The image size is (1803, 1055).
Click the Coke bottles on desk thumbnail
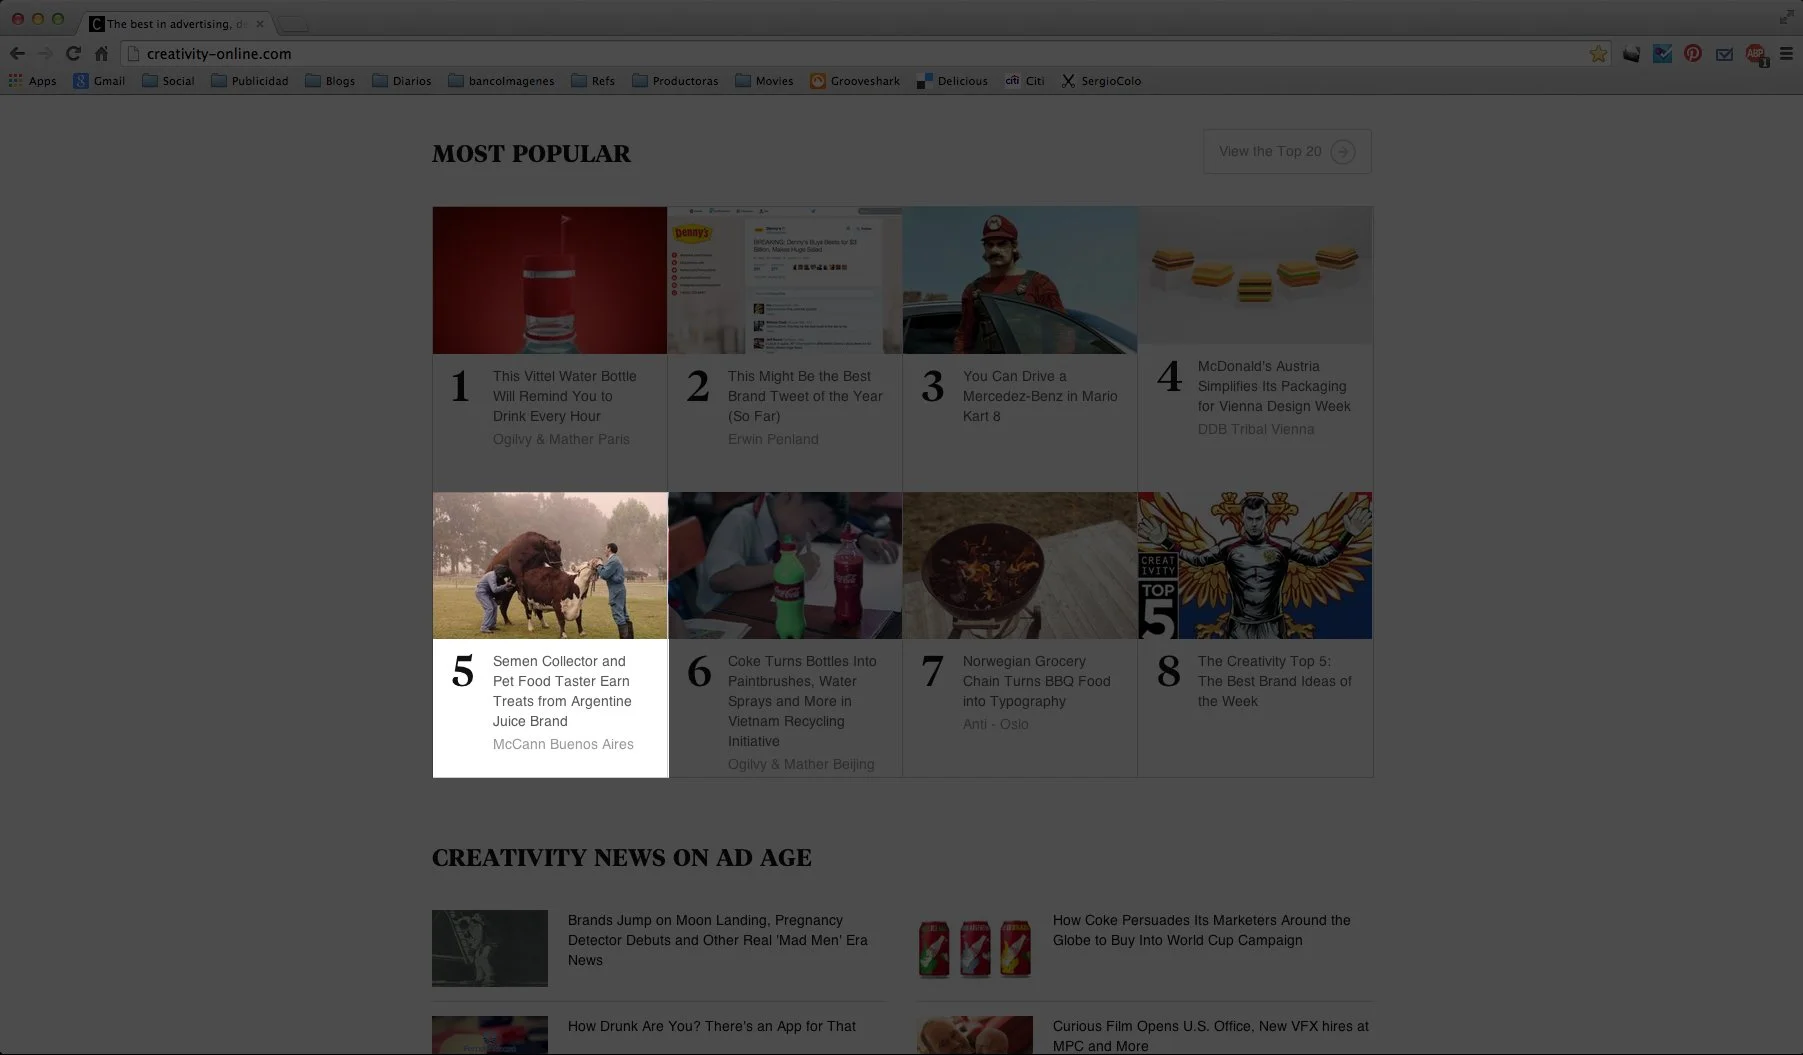785,565
